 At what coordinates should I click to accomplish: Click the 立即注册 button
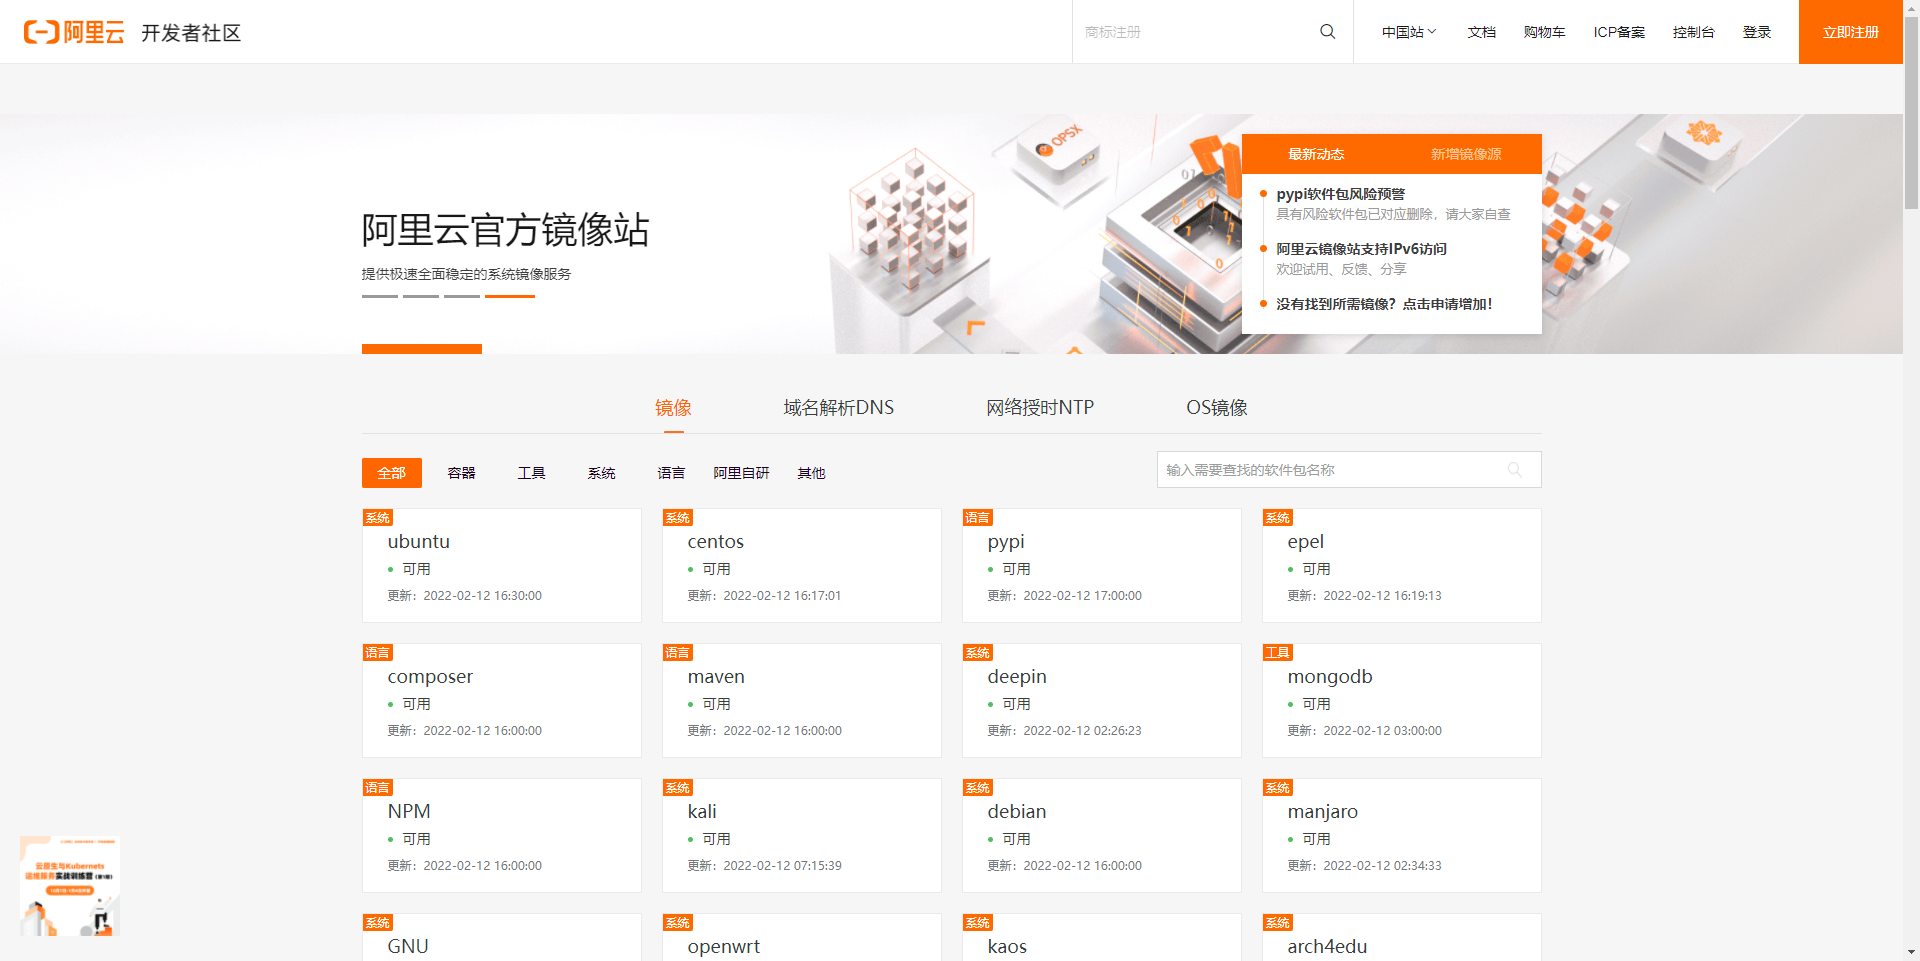pyautogui.click(x=1850, y=32)
